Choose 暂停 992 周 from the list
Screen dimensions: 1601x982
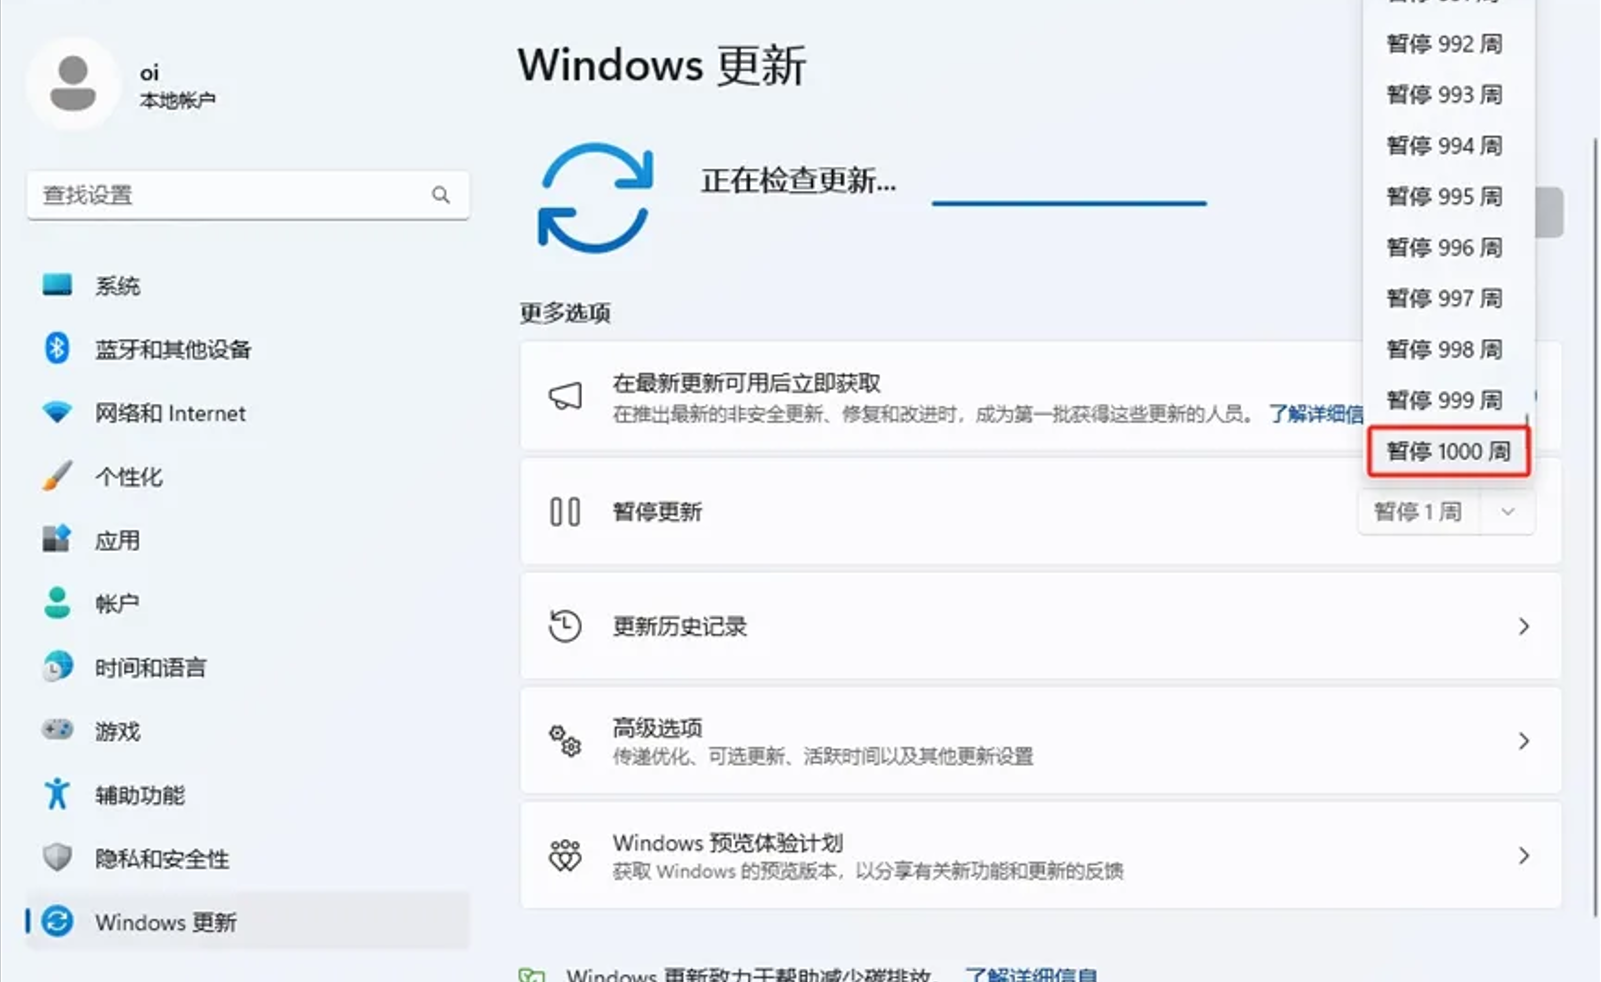coord(1445,43)
